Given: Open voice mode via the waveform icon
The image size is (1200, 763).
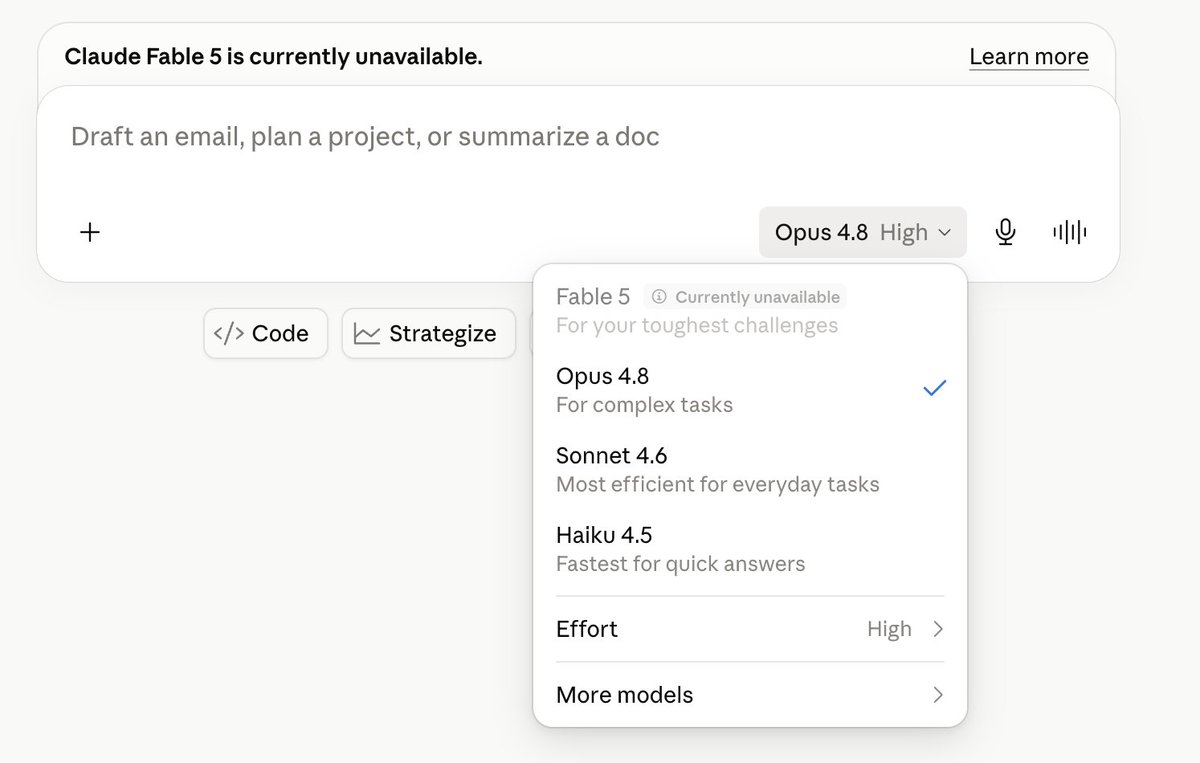Looking at the screenshot, I should 1069,232.
